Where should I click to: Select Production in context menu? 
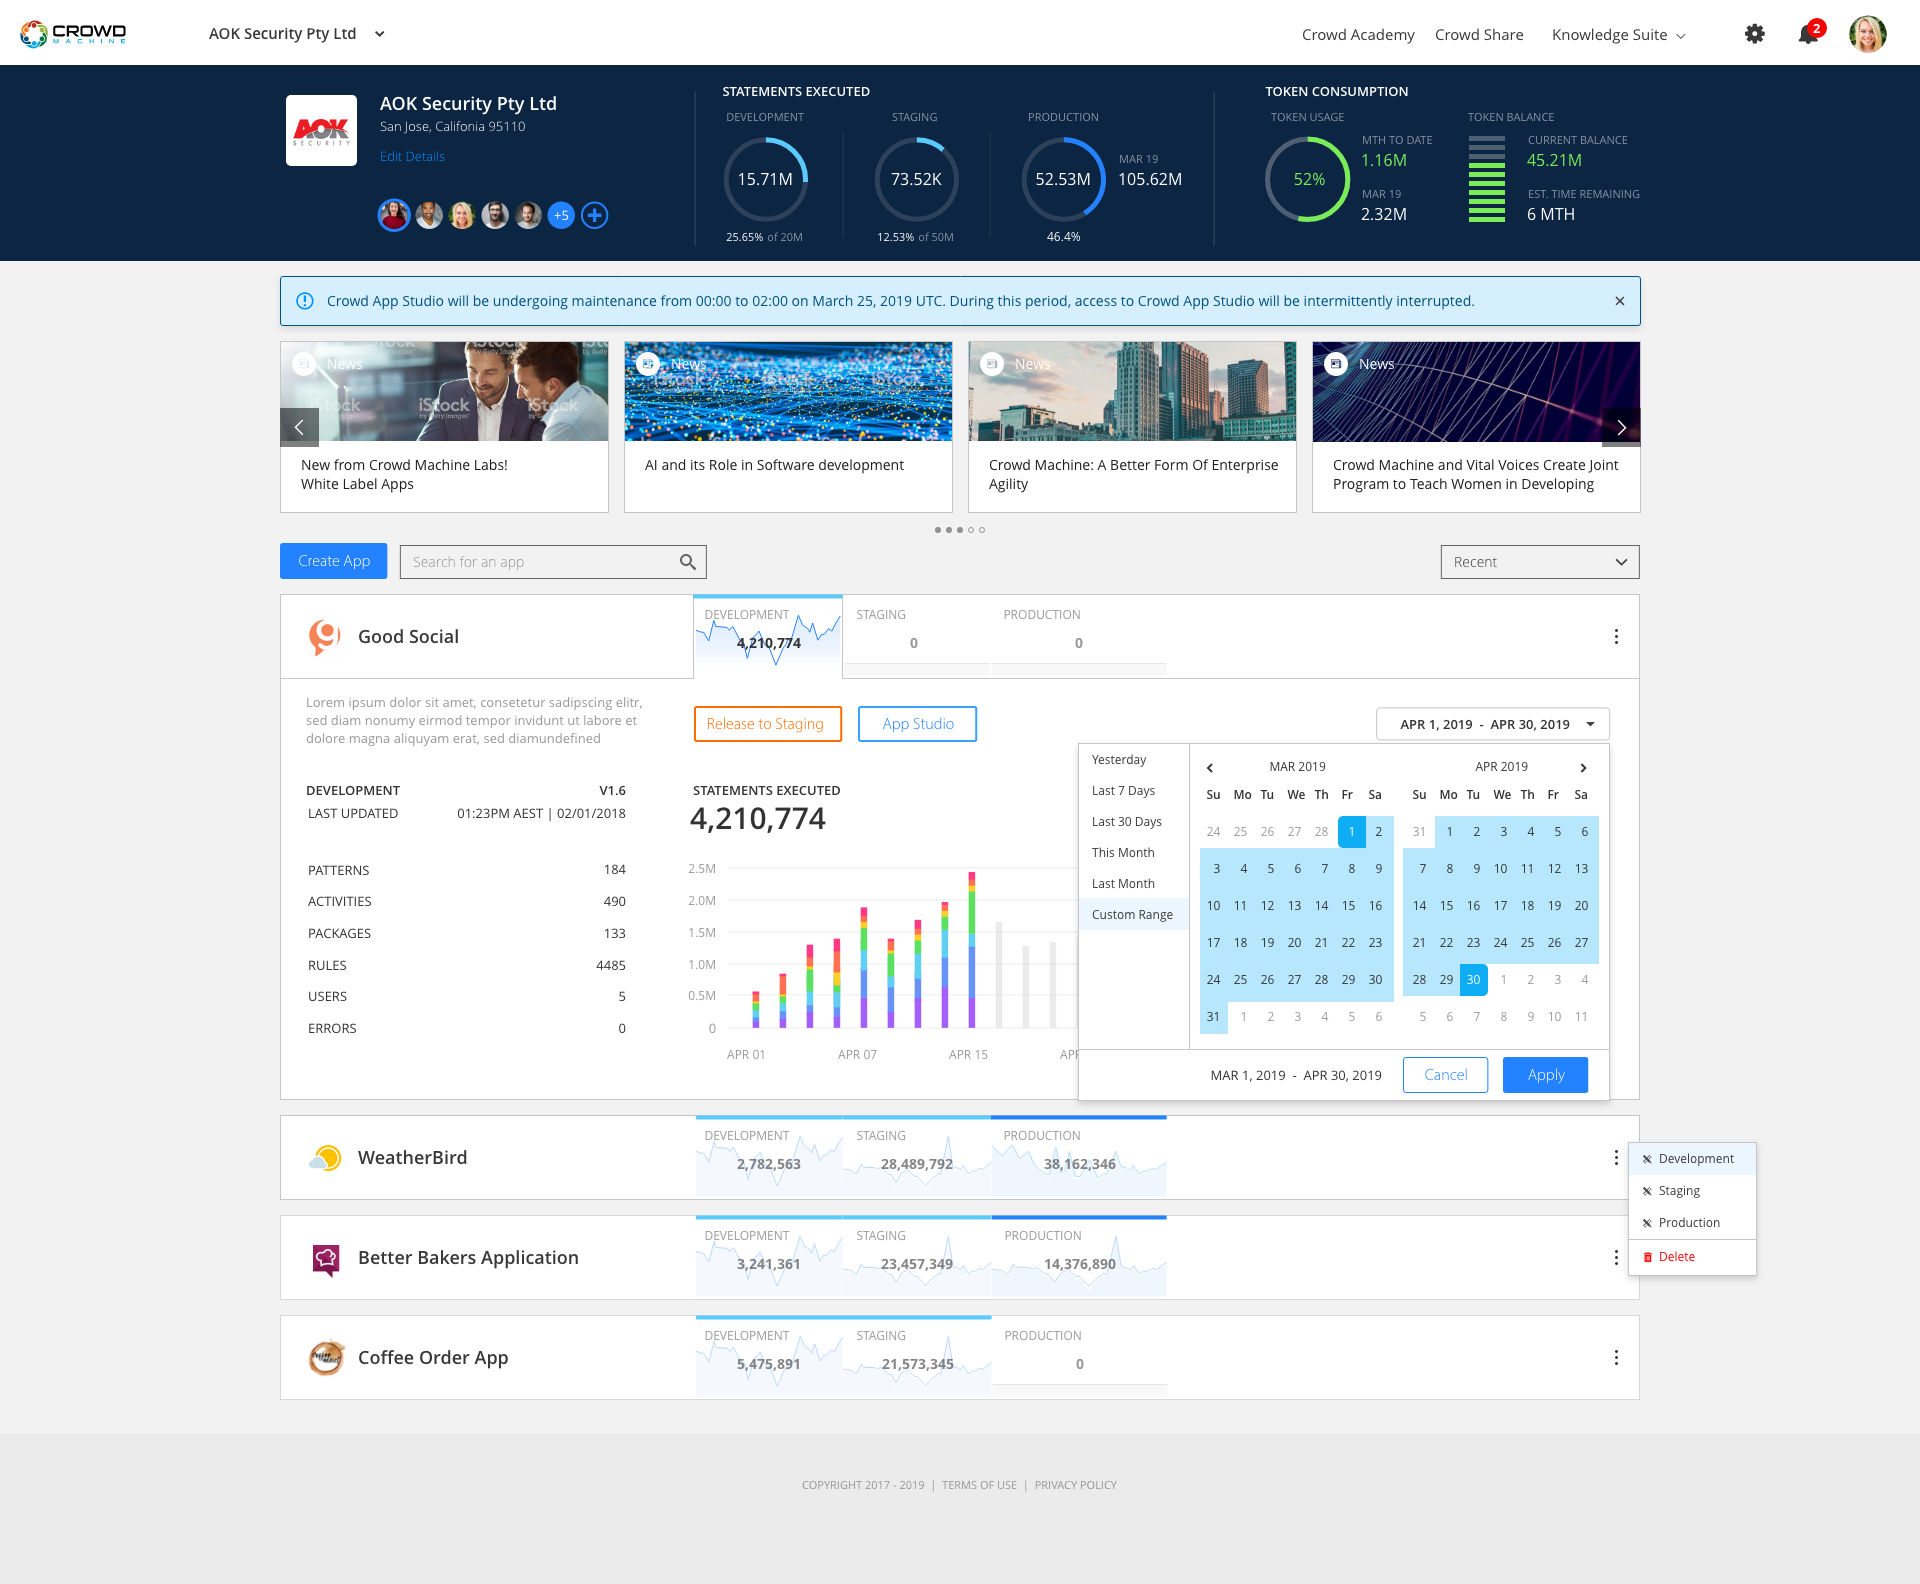pyautogui.click(x=1692, y=1223)
